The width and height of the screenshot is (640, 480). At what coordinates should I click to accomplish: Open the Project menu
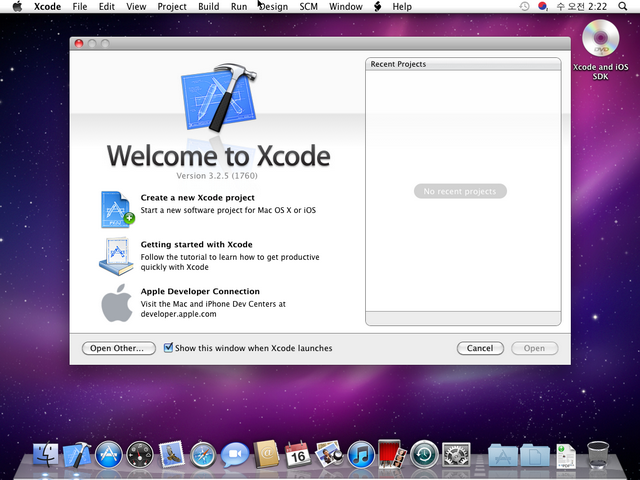coord(172,7)
